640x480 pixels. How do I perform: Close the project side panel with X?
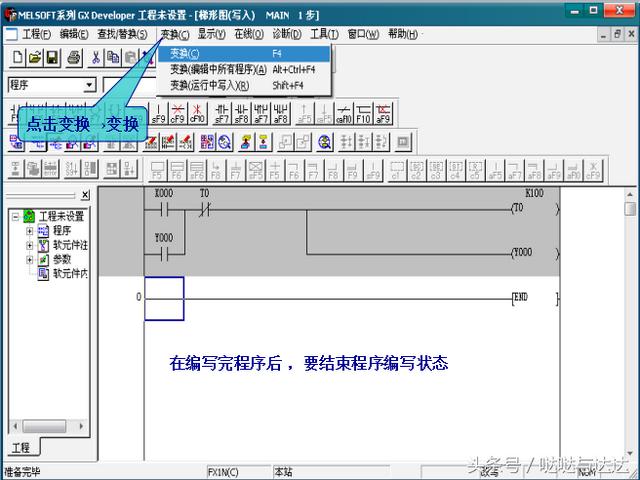(x=85, y=195)
